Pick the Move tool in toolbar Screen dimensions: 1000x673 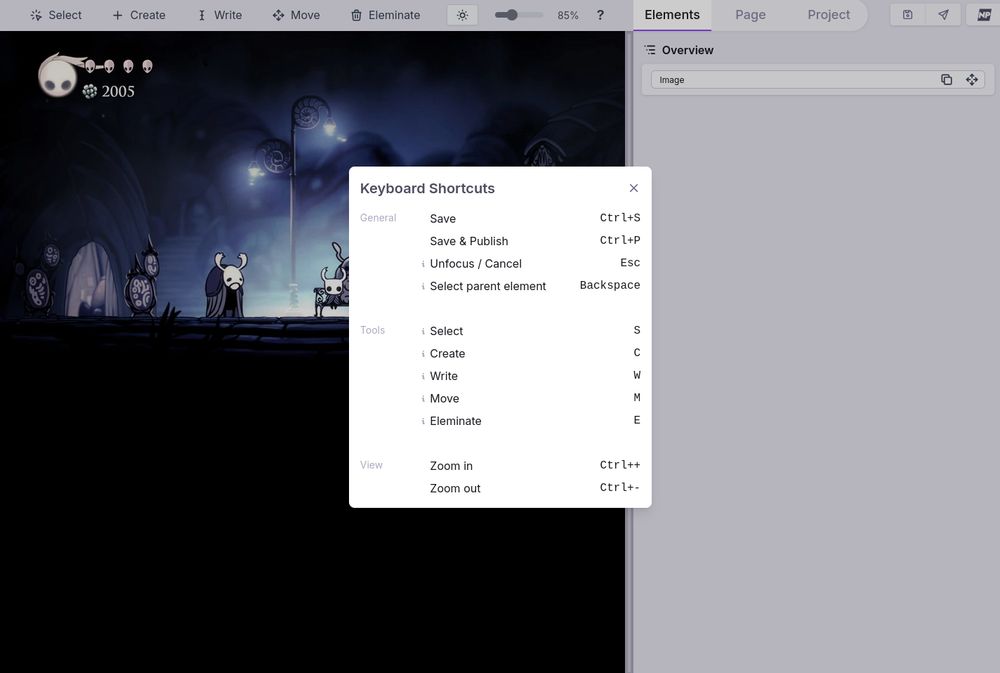coord(297,15)
